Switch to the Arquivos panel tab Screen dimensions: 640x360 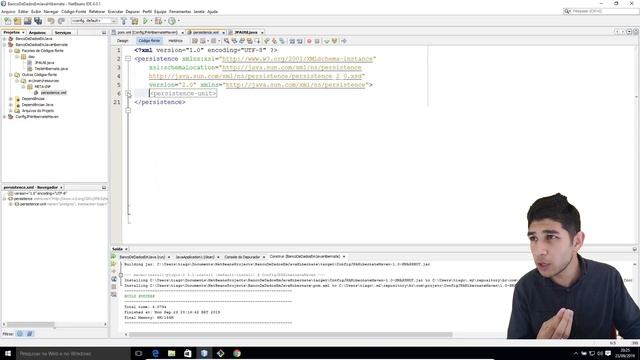[x=37, y=32]
